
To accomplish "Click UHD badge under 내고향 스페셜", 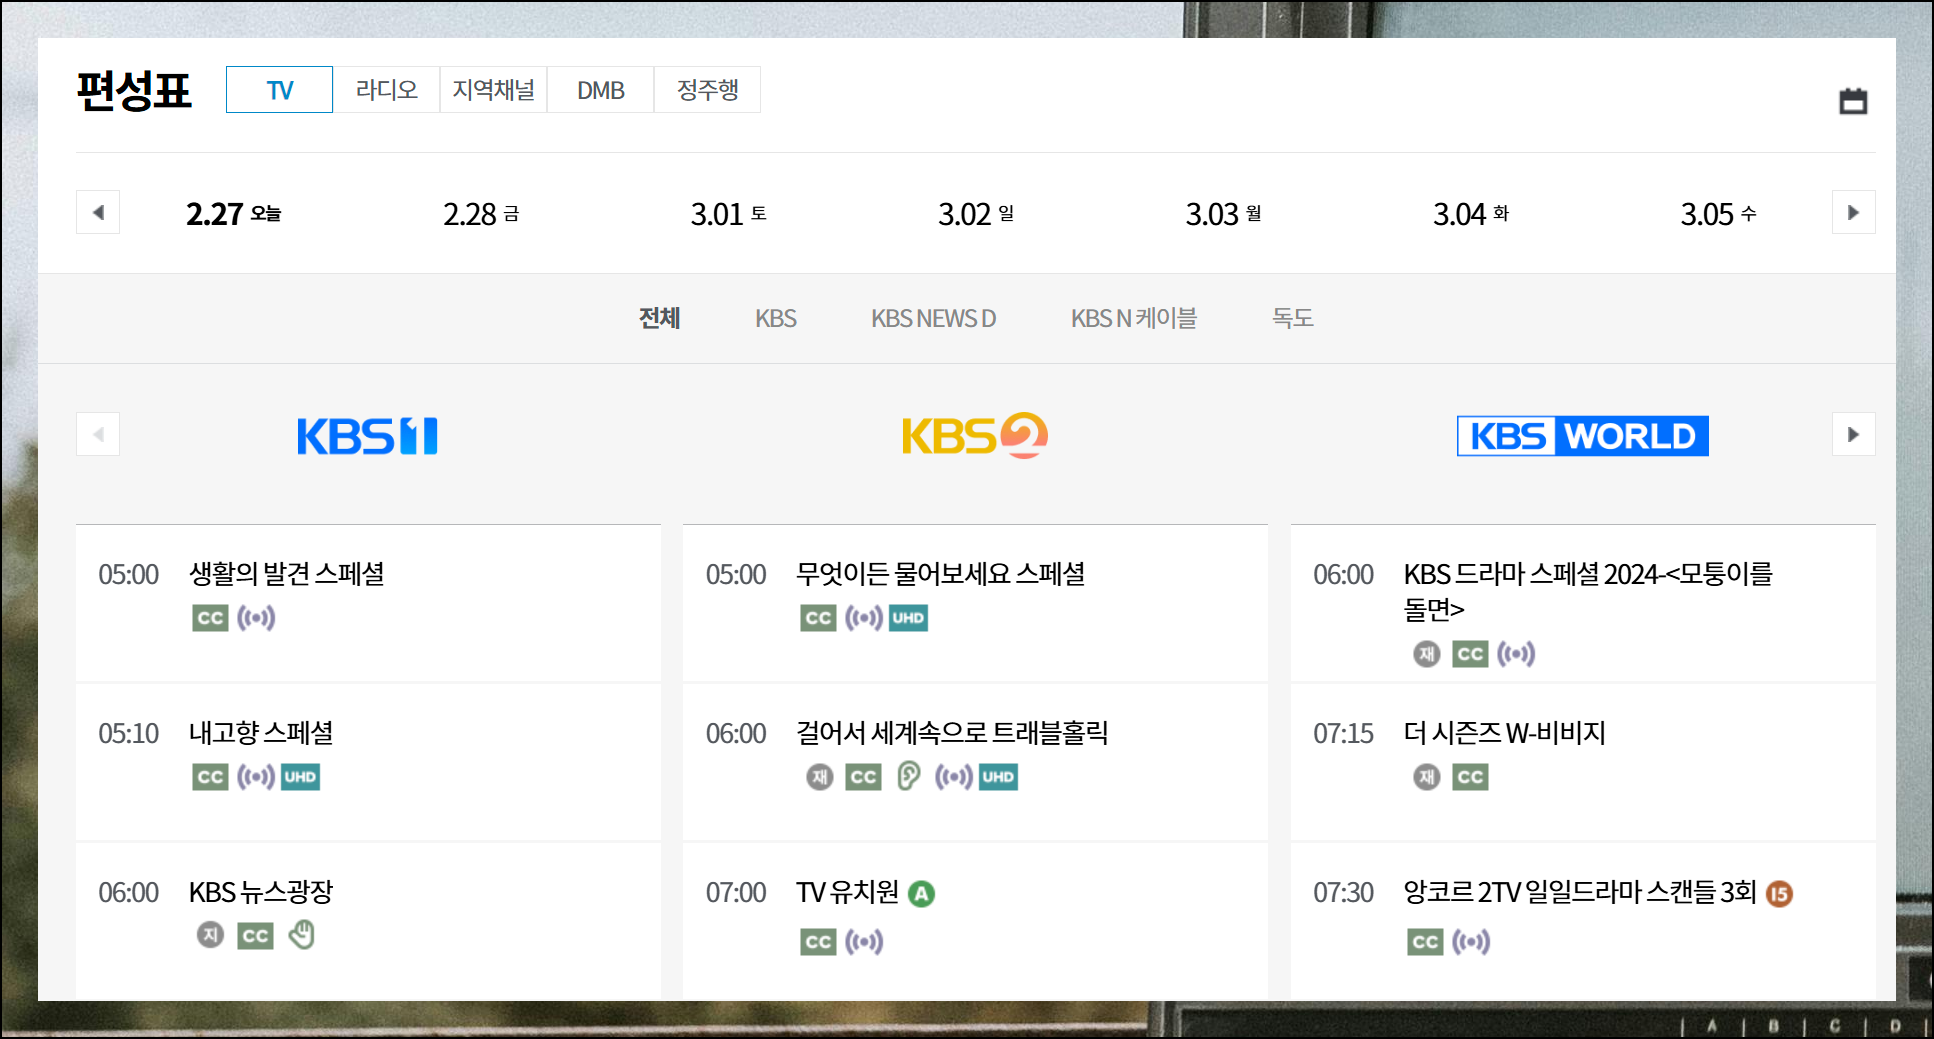I will coord(300,777).
